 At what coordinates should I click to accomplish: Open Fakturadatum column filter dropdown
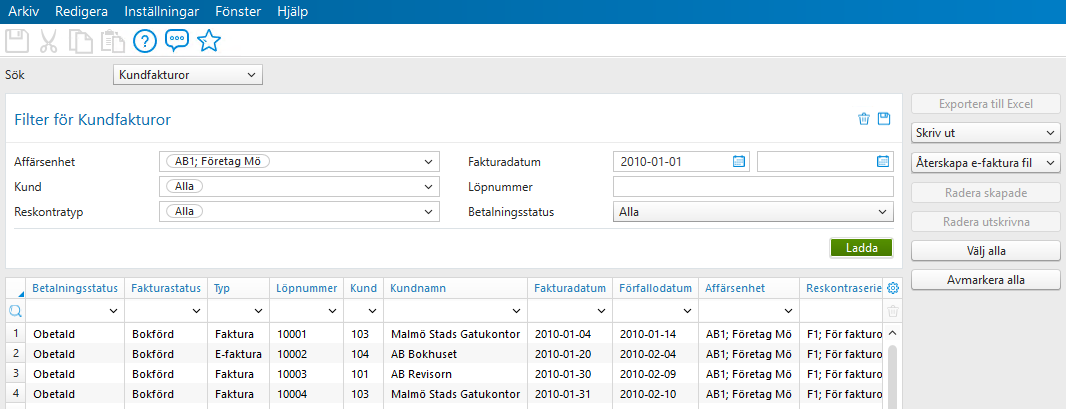(x=602, y=311)
